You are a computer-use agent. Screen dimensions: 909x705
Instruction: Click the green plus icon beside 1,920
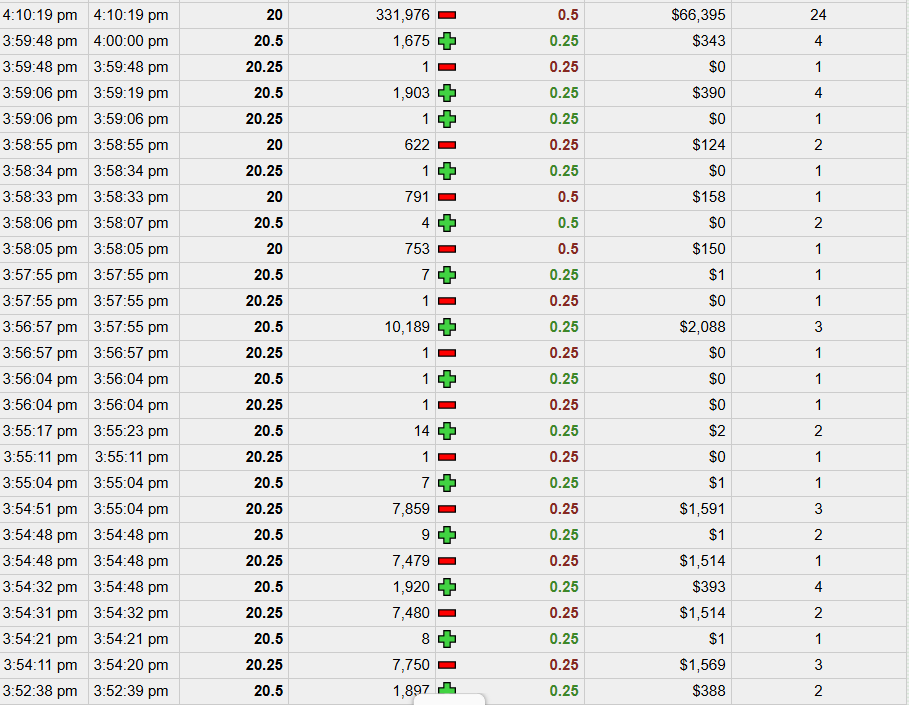(x=447, y=587)
